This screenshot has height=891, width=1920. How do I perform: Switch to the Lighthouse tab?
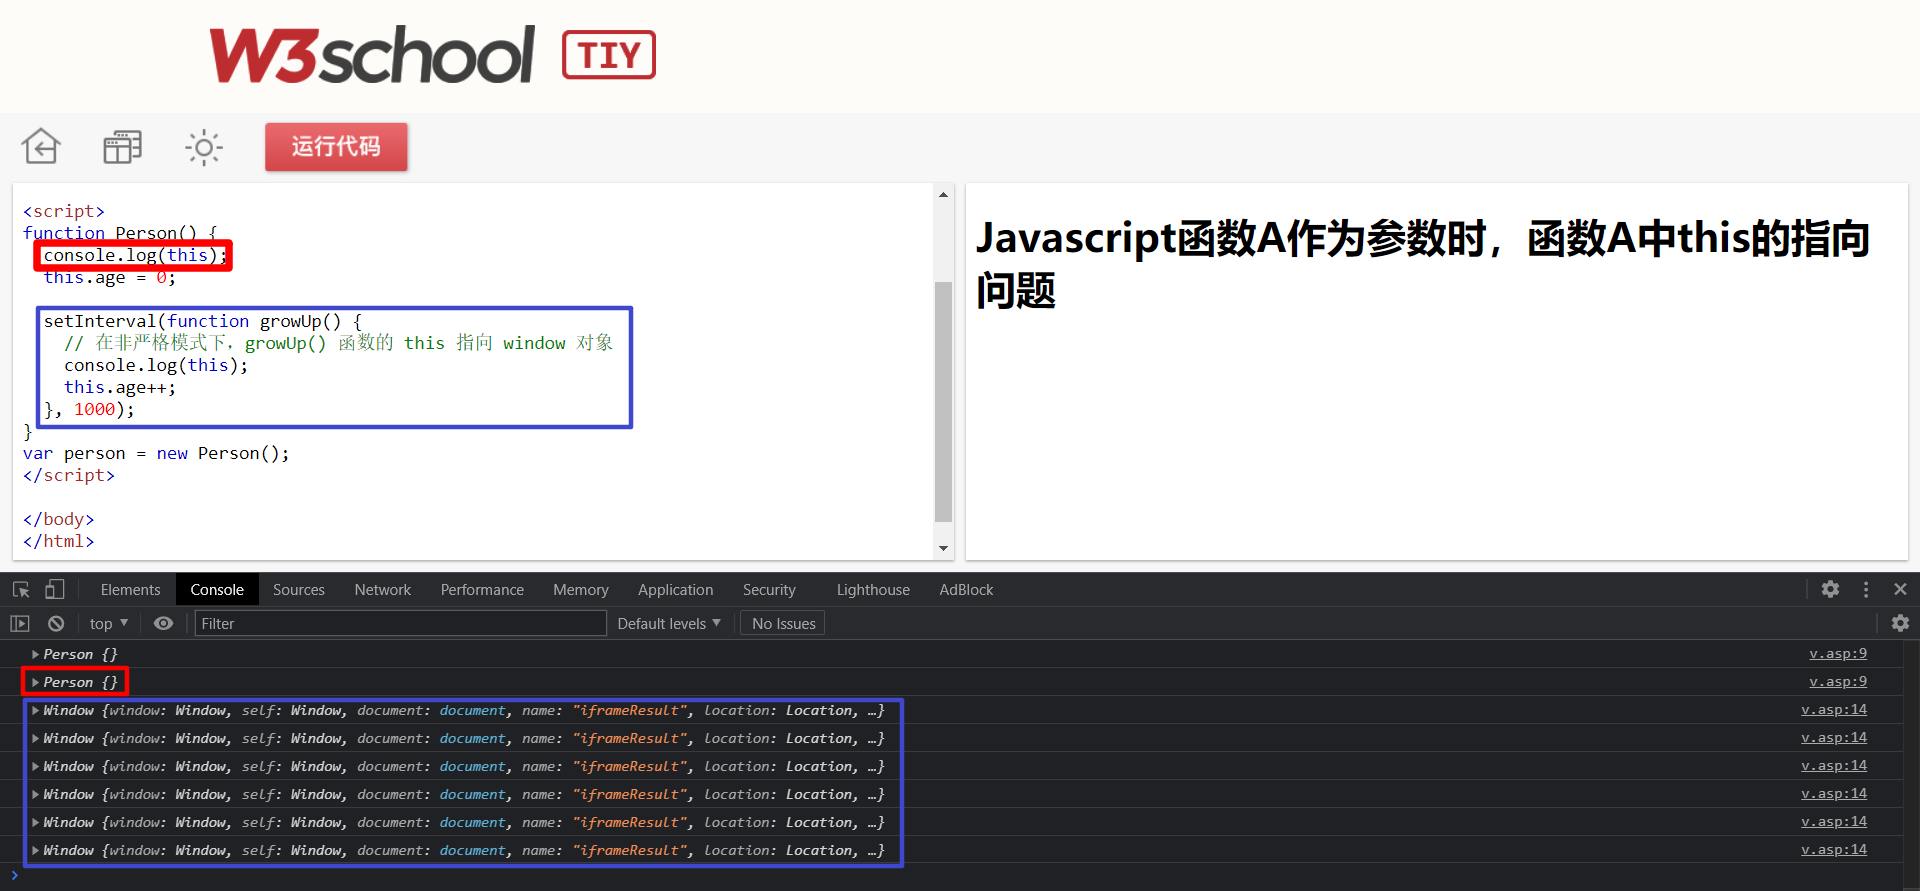(873, 590)
